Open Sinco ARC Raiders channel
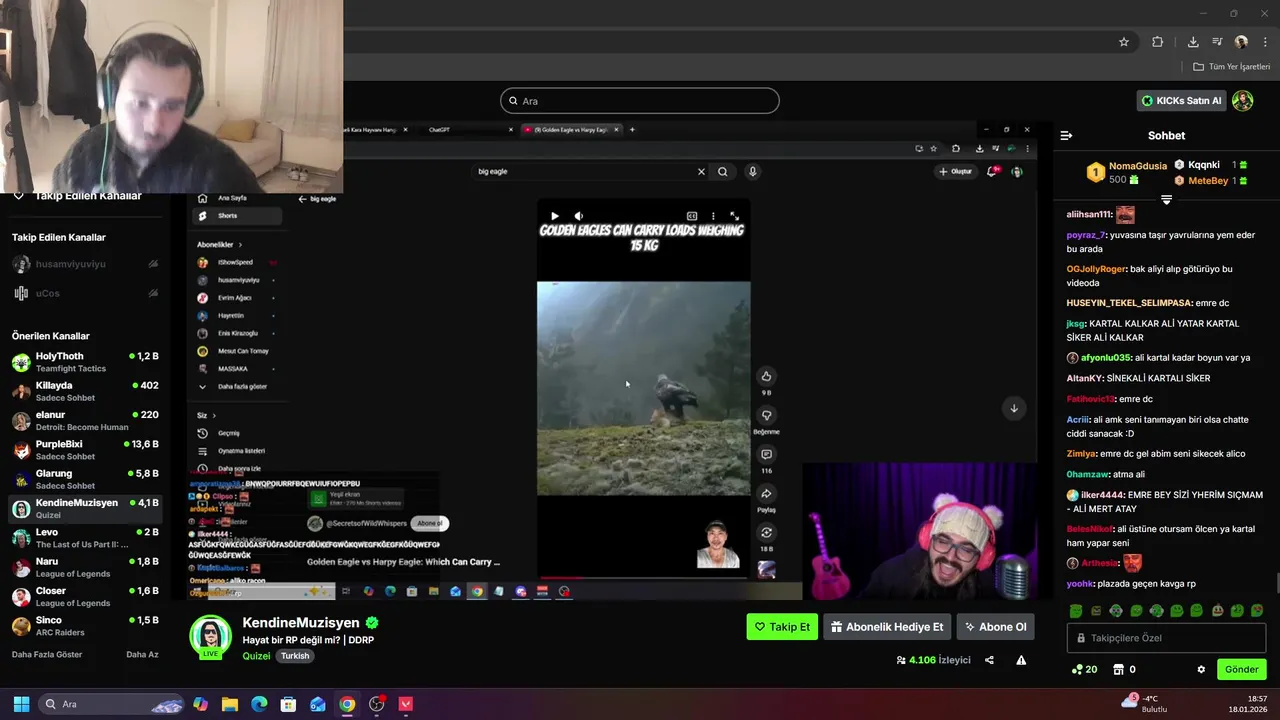Viewport: 1280px width, 720px height. click(85, 626)
